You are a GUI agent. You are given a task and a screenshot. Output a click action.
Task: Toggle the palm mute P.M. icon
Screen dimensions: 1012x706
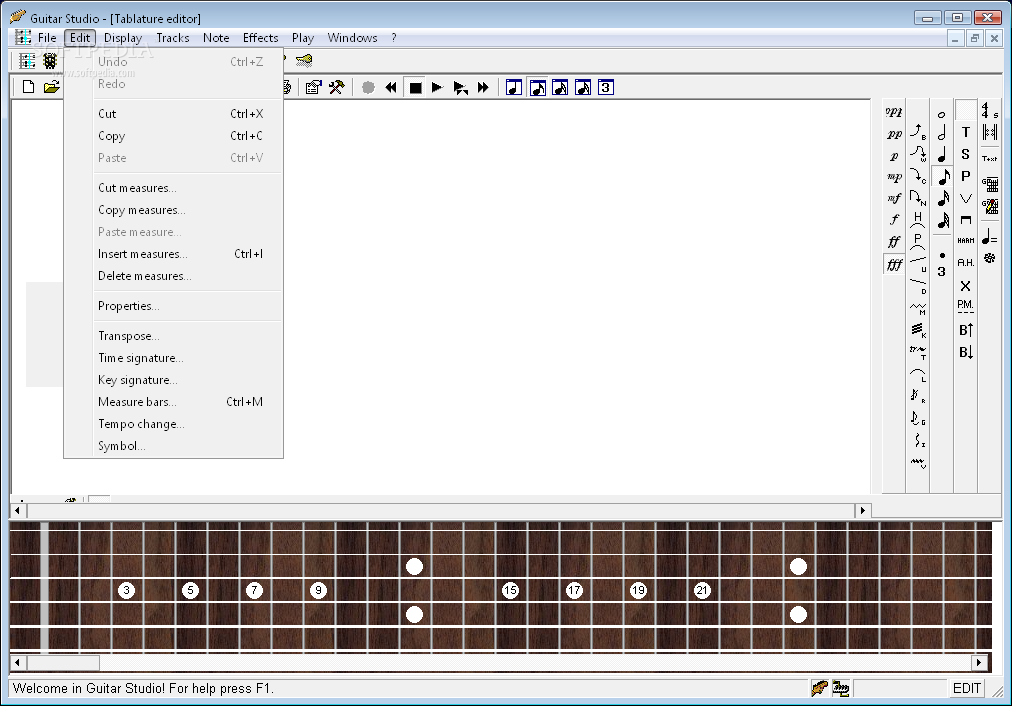[966, 305]
